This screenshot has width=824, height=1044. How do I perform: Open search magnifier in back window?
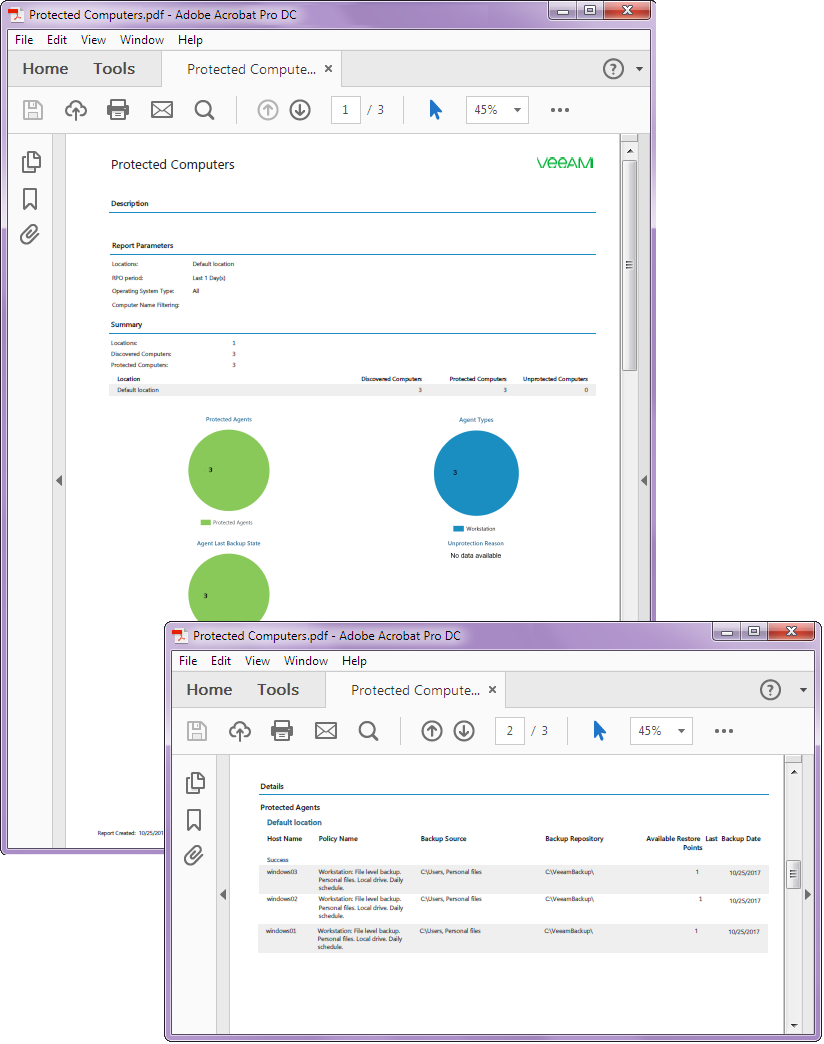click(x=204, y=110)
